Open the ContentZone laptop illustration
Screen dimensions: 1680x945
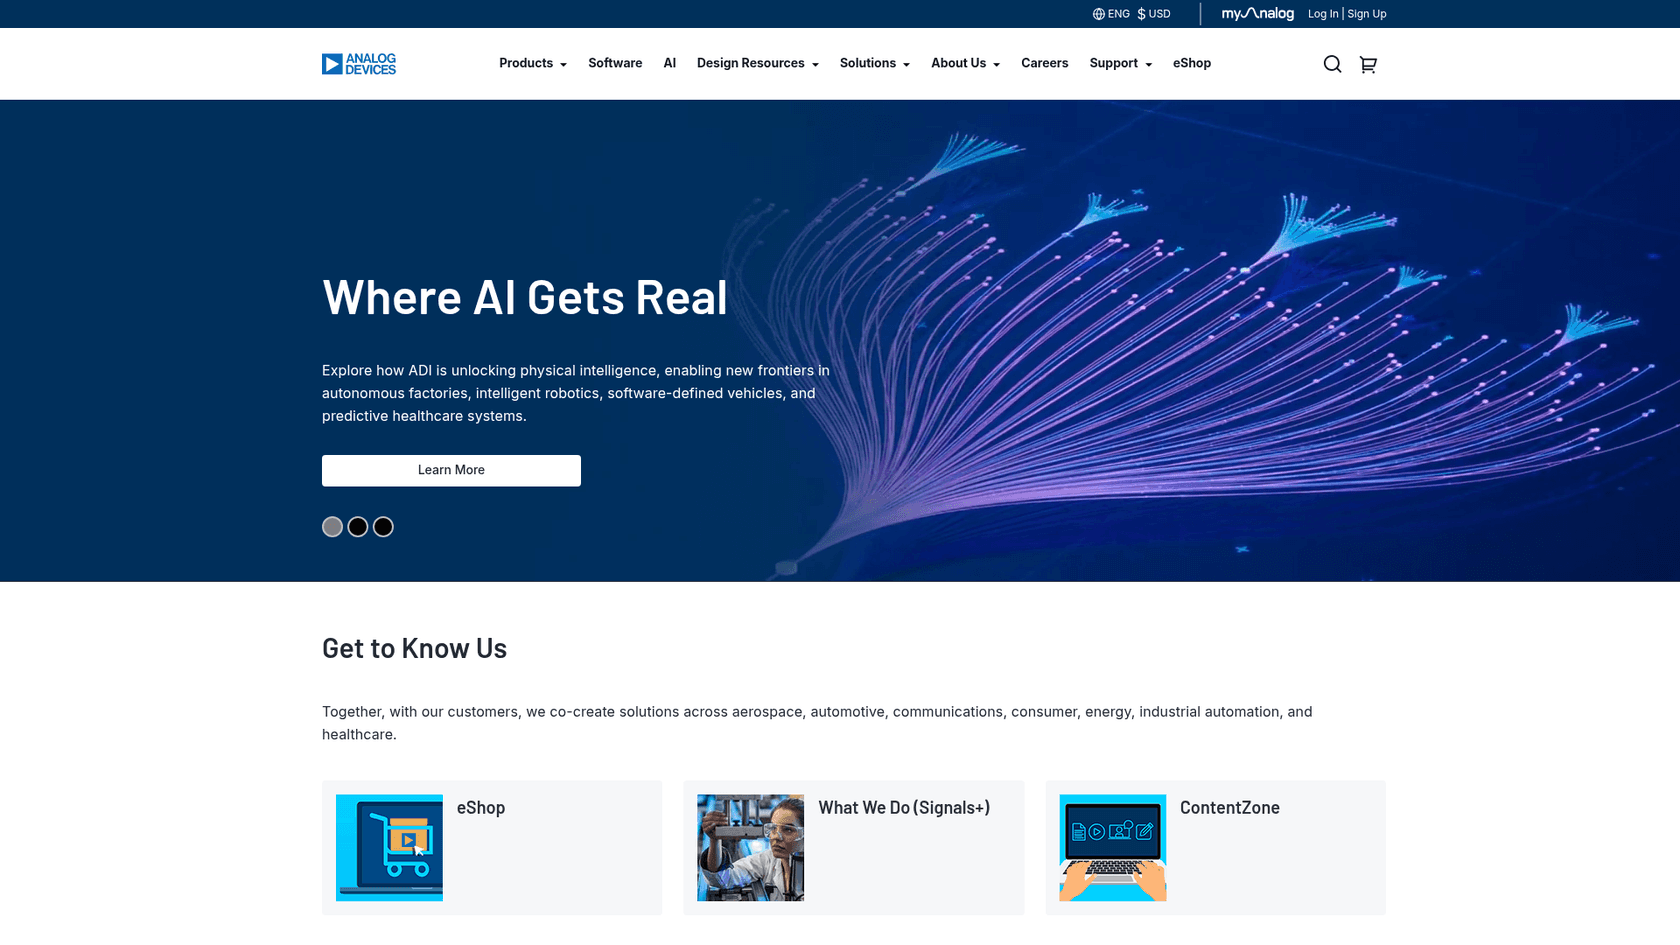click(x=1112, y=848)
